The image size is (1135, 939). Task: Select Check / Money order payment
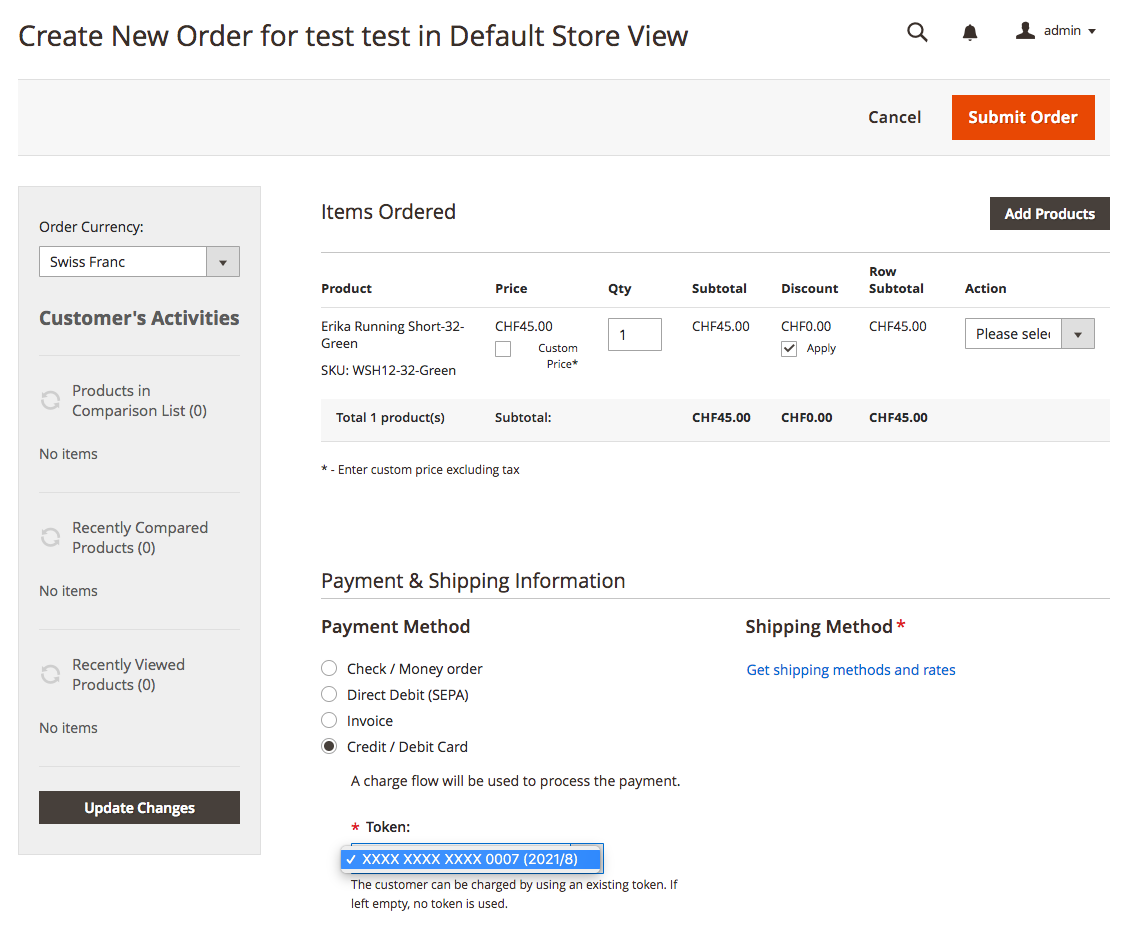point(329,668)
